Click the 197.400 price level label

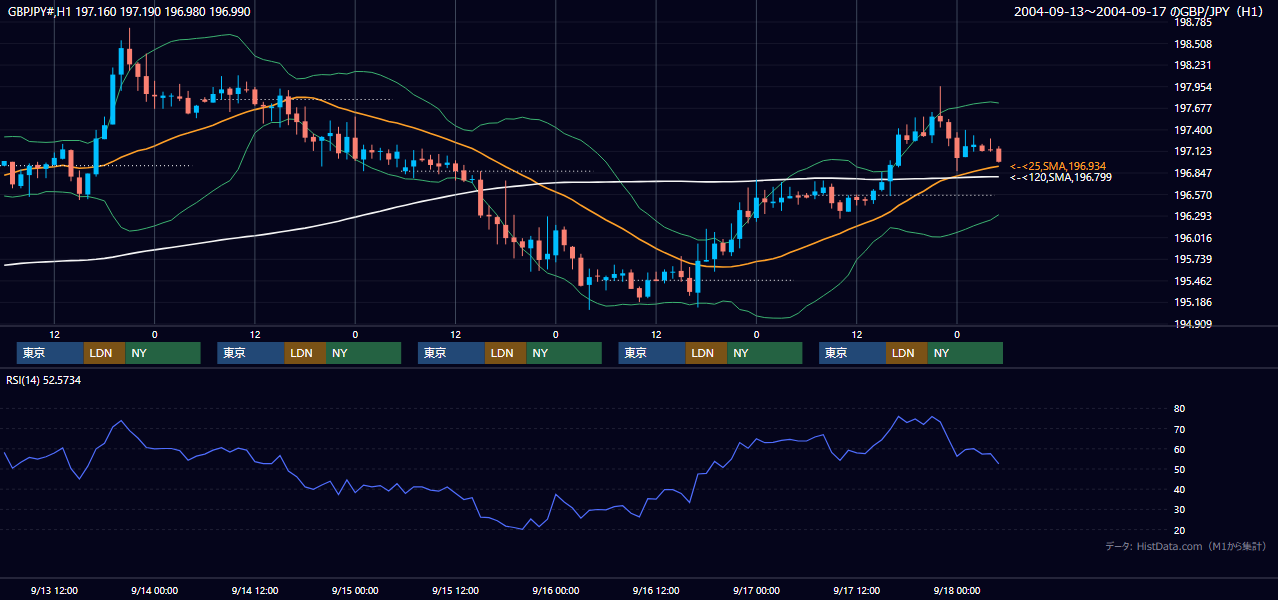coord(1193,130)
